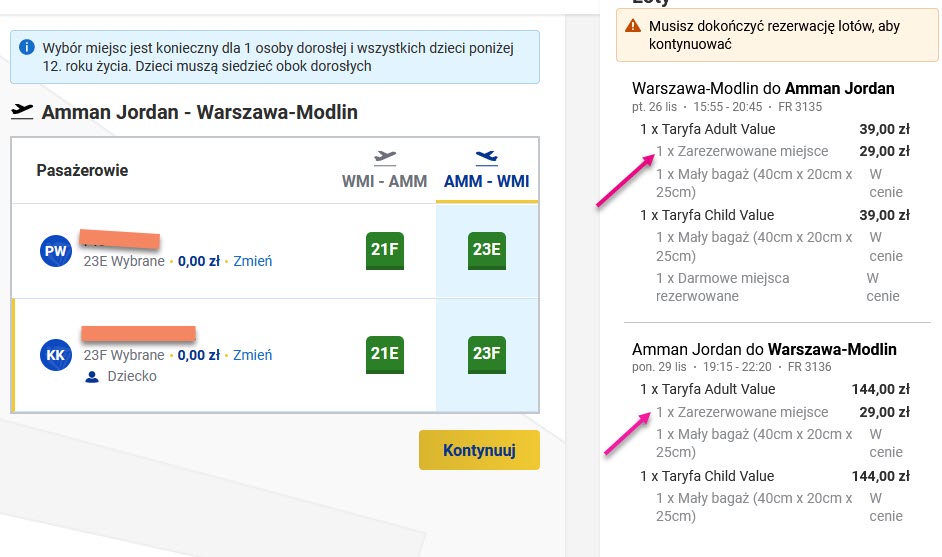Click flight details line containing FR 3135
This screenshot has height=557, width=942.
(x=727, y=107)
